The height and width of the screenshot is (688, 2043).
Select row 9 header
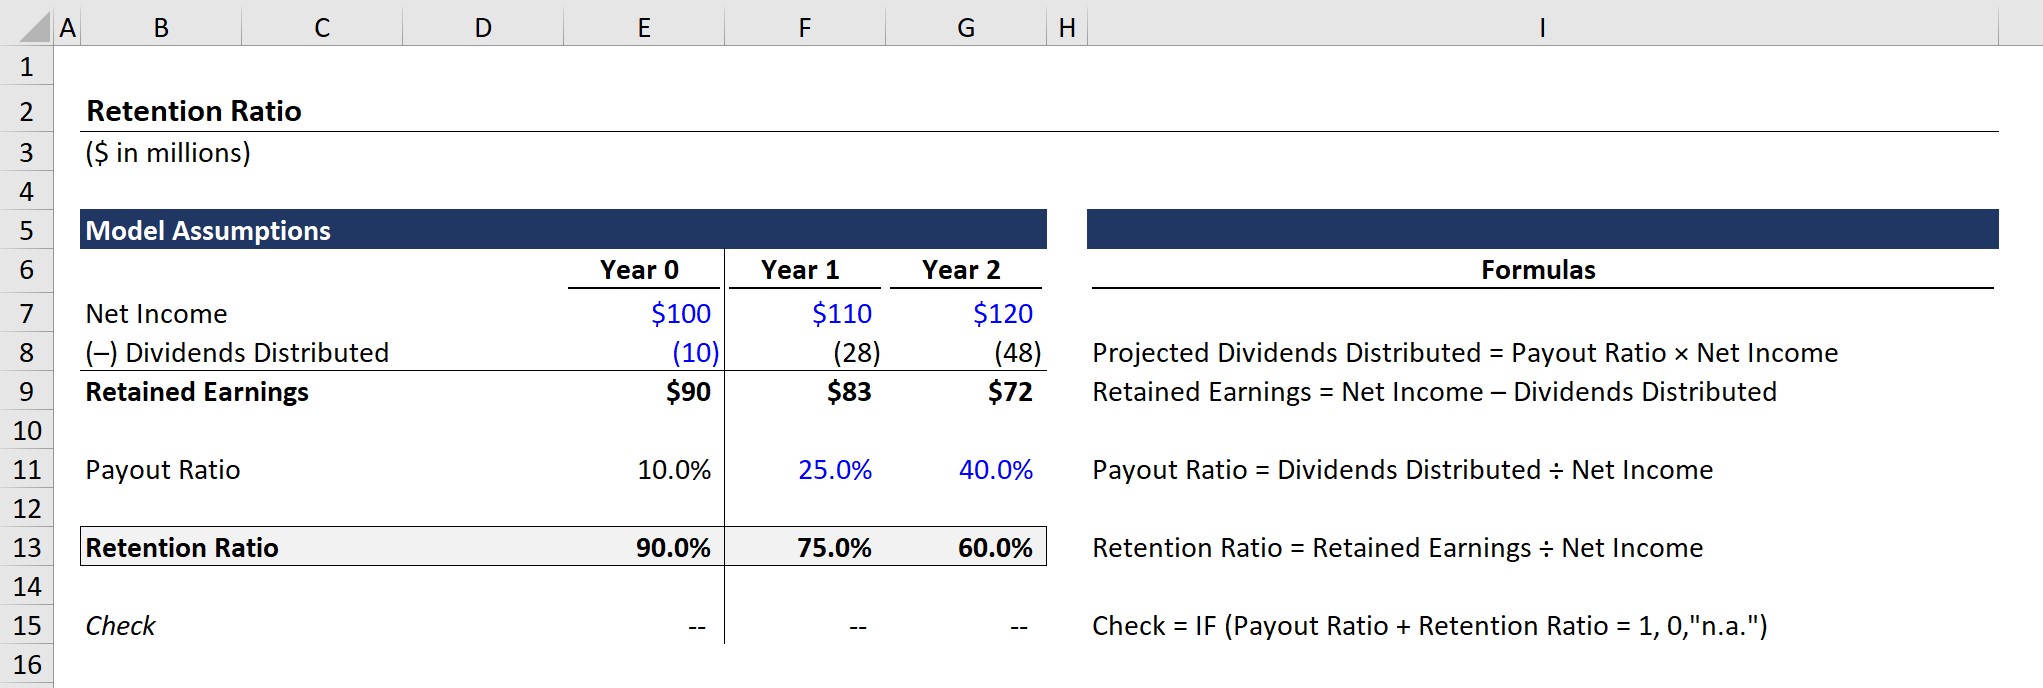27,391
